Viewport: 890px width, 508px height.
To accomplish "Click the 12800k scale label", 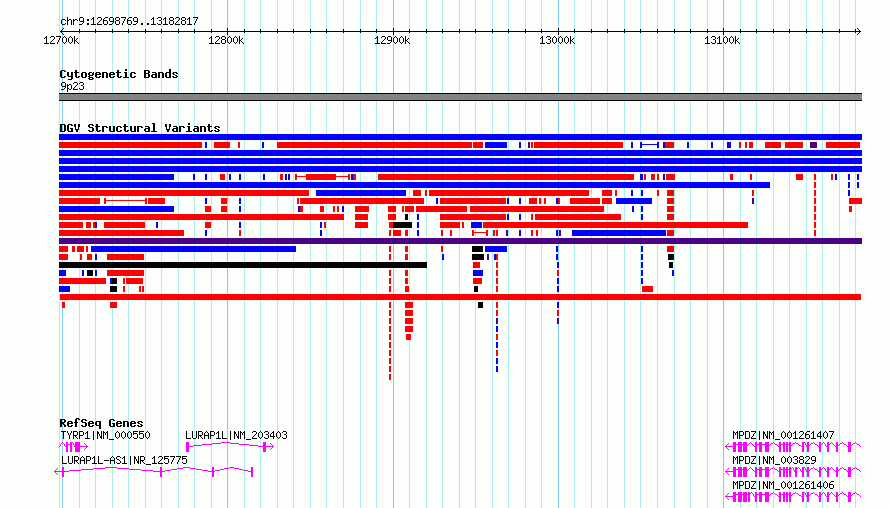I will (226, 40).
